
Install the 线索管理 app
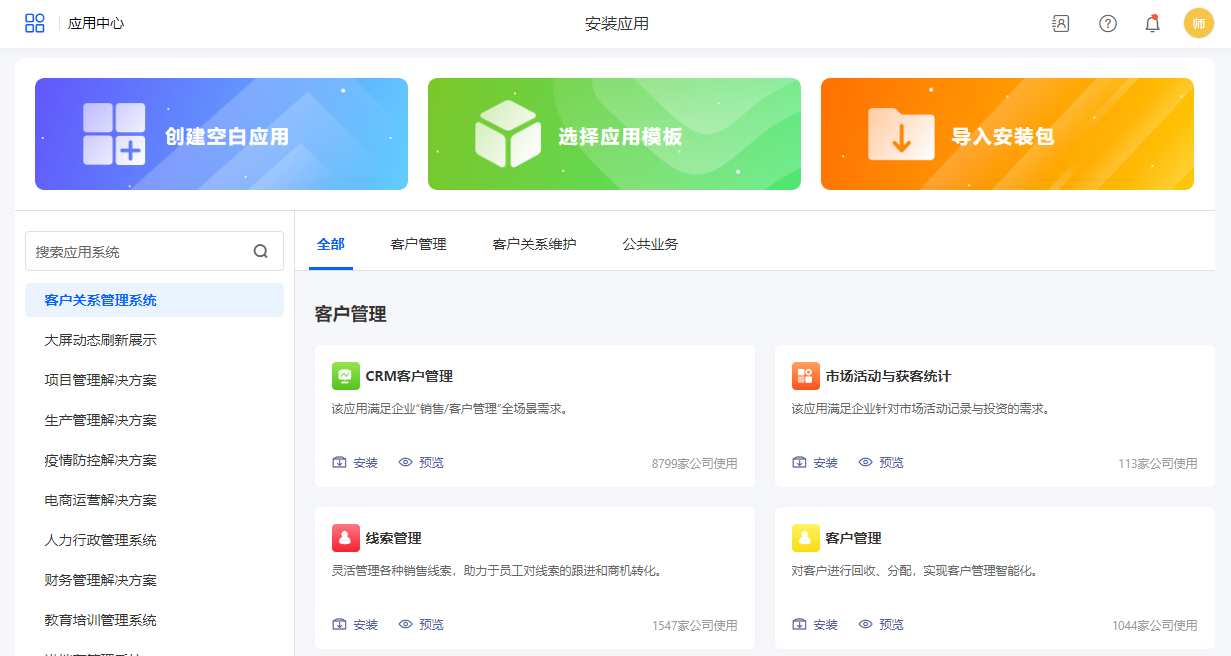(x=355, y=625)
